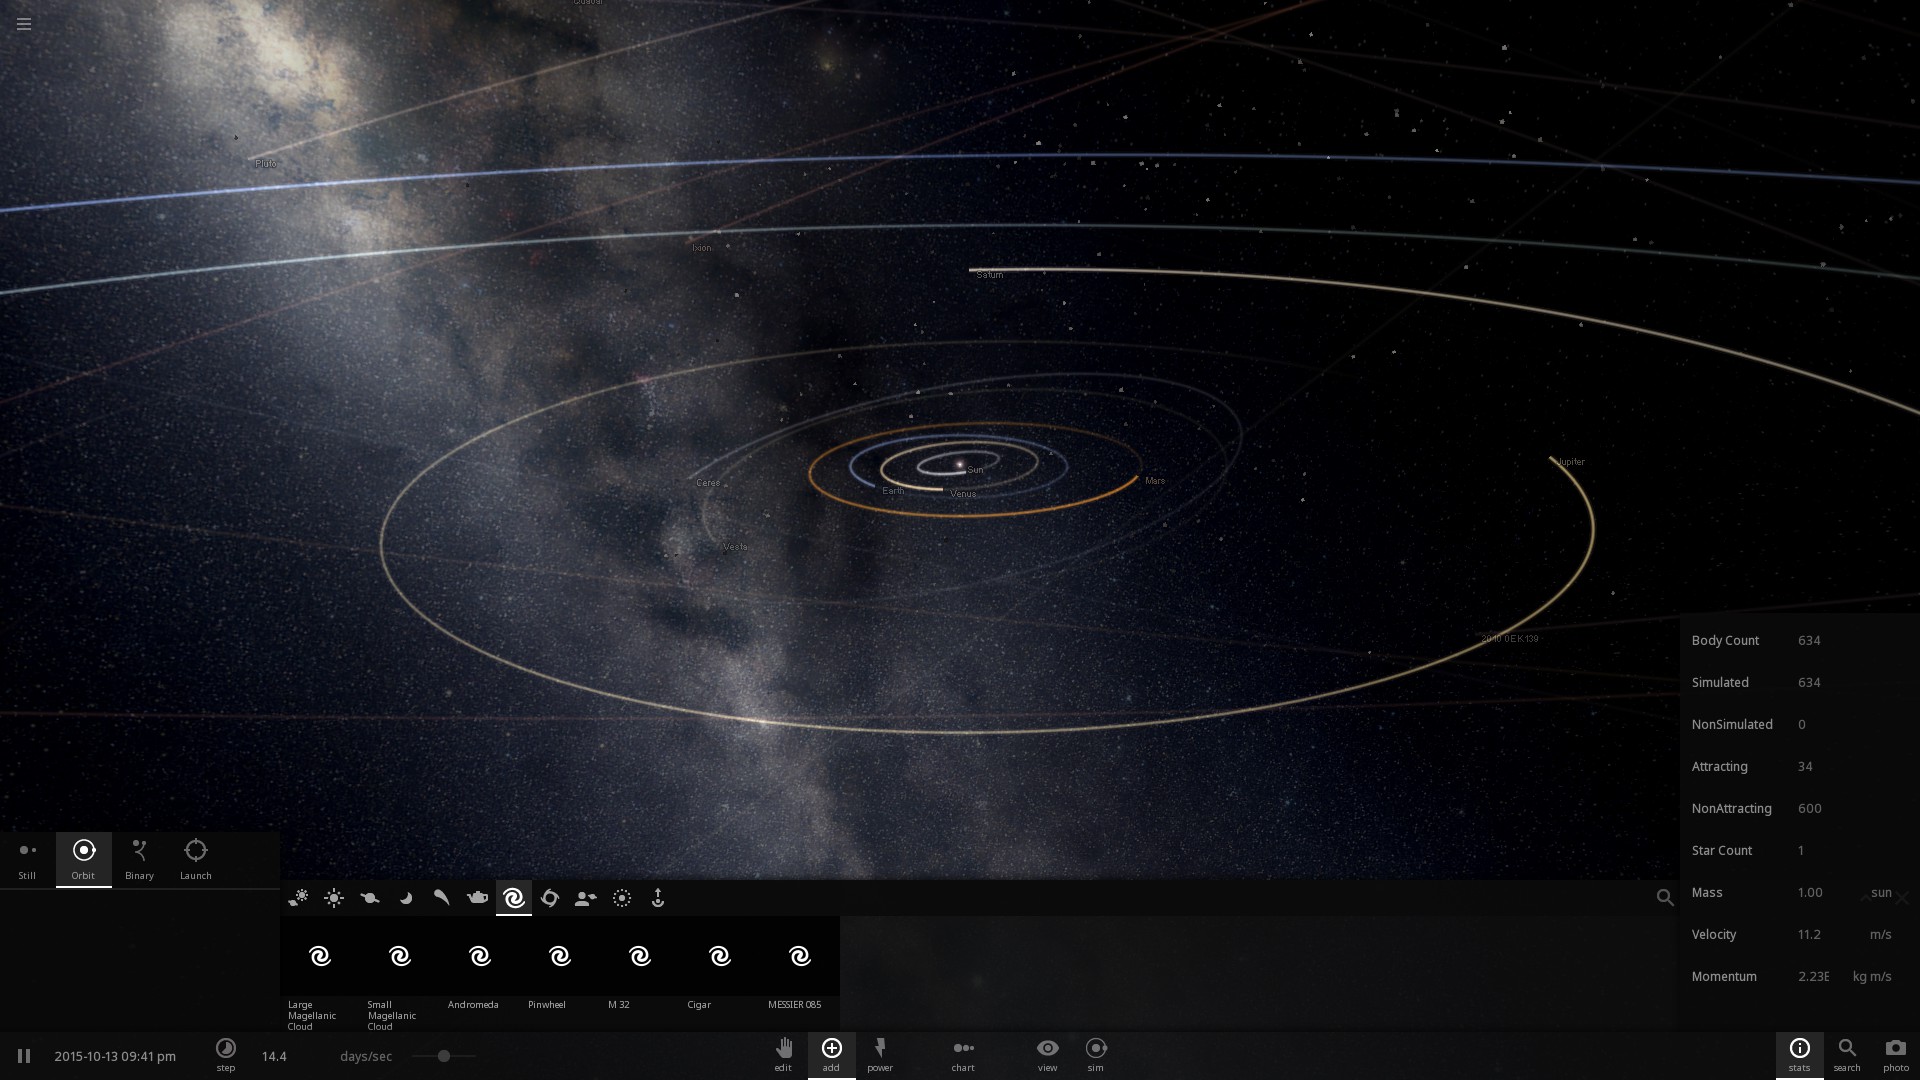Image resolution: width=1920 pixels, height=1080 pixels.
Task: Open the crescent moons category icon
Action: 406,898
